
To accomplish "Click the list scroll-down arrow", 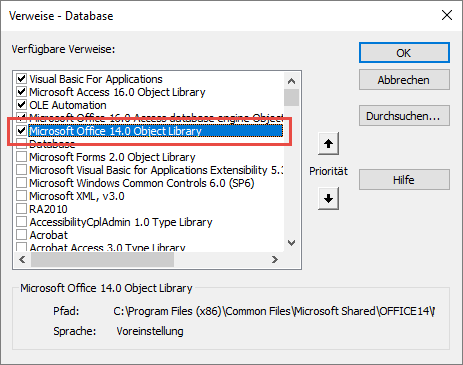I will 291,243.
